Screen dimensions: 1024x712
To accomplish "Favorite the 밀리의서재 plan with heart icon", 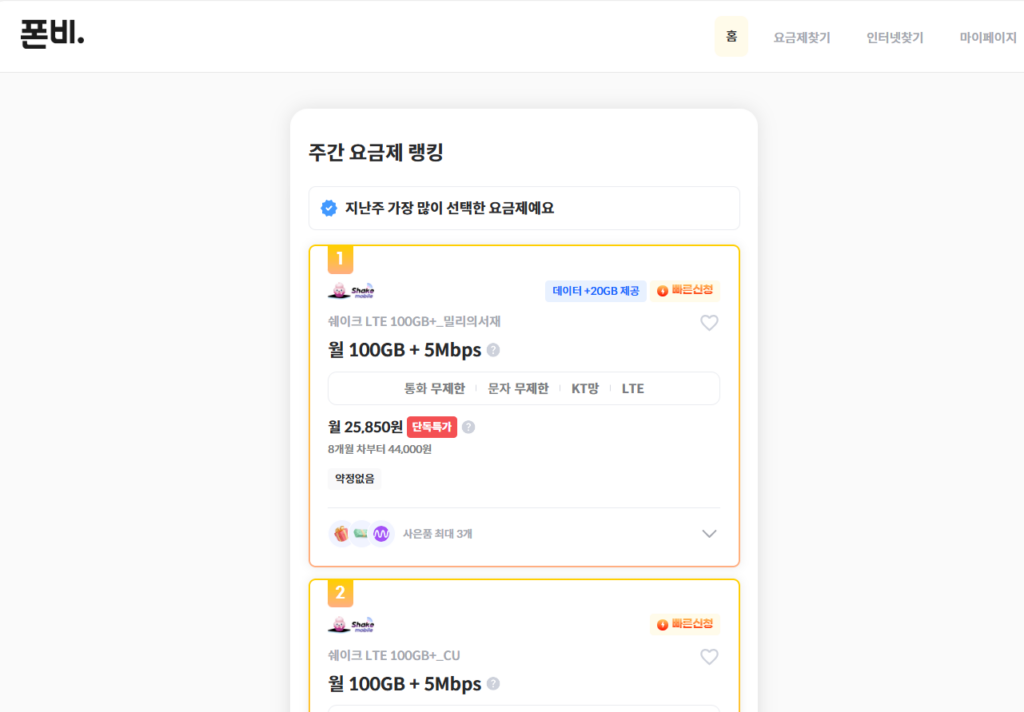I will [x=709, y=323].
